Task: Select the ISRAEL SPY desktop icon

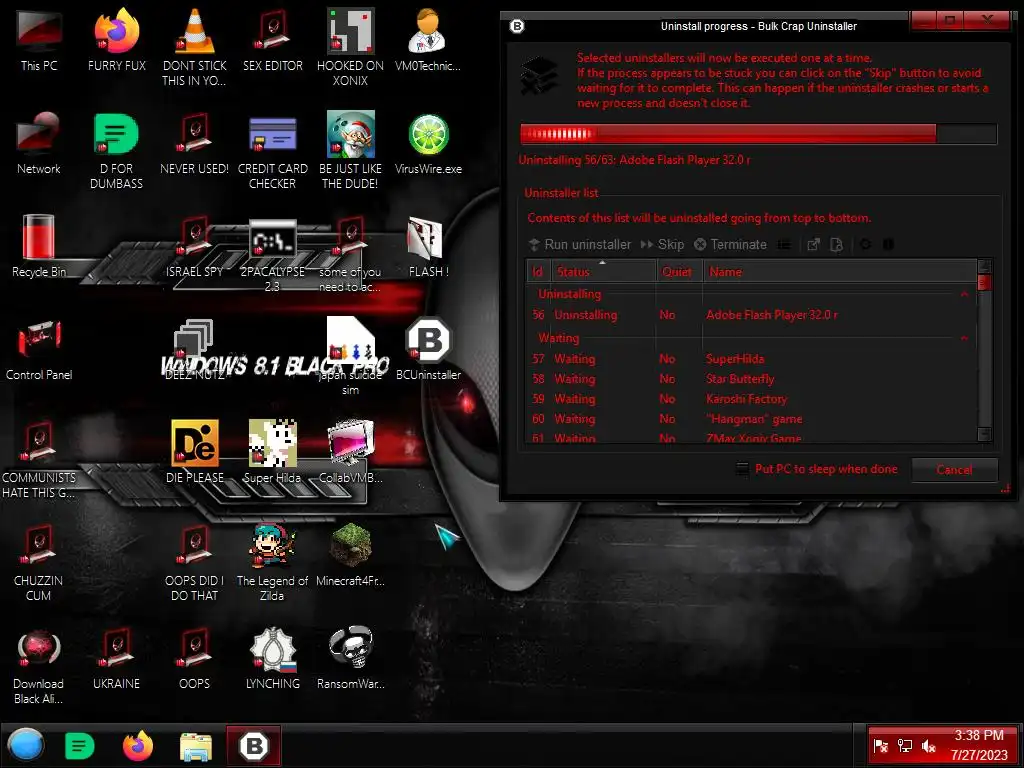Action: click(195, 246)
